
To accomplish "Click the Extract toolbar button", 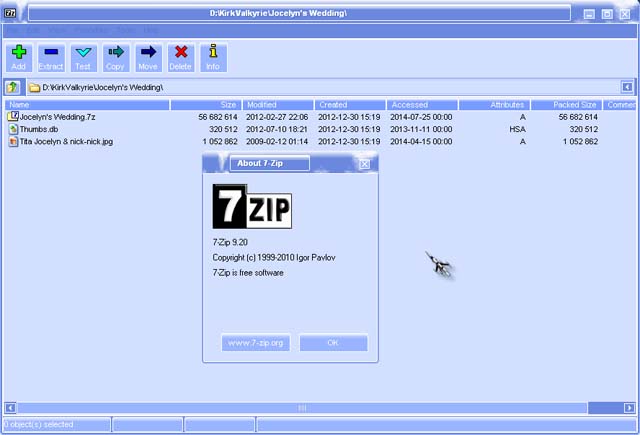I will pyautogui.click(x=51, y=58).
